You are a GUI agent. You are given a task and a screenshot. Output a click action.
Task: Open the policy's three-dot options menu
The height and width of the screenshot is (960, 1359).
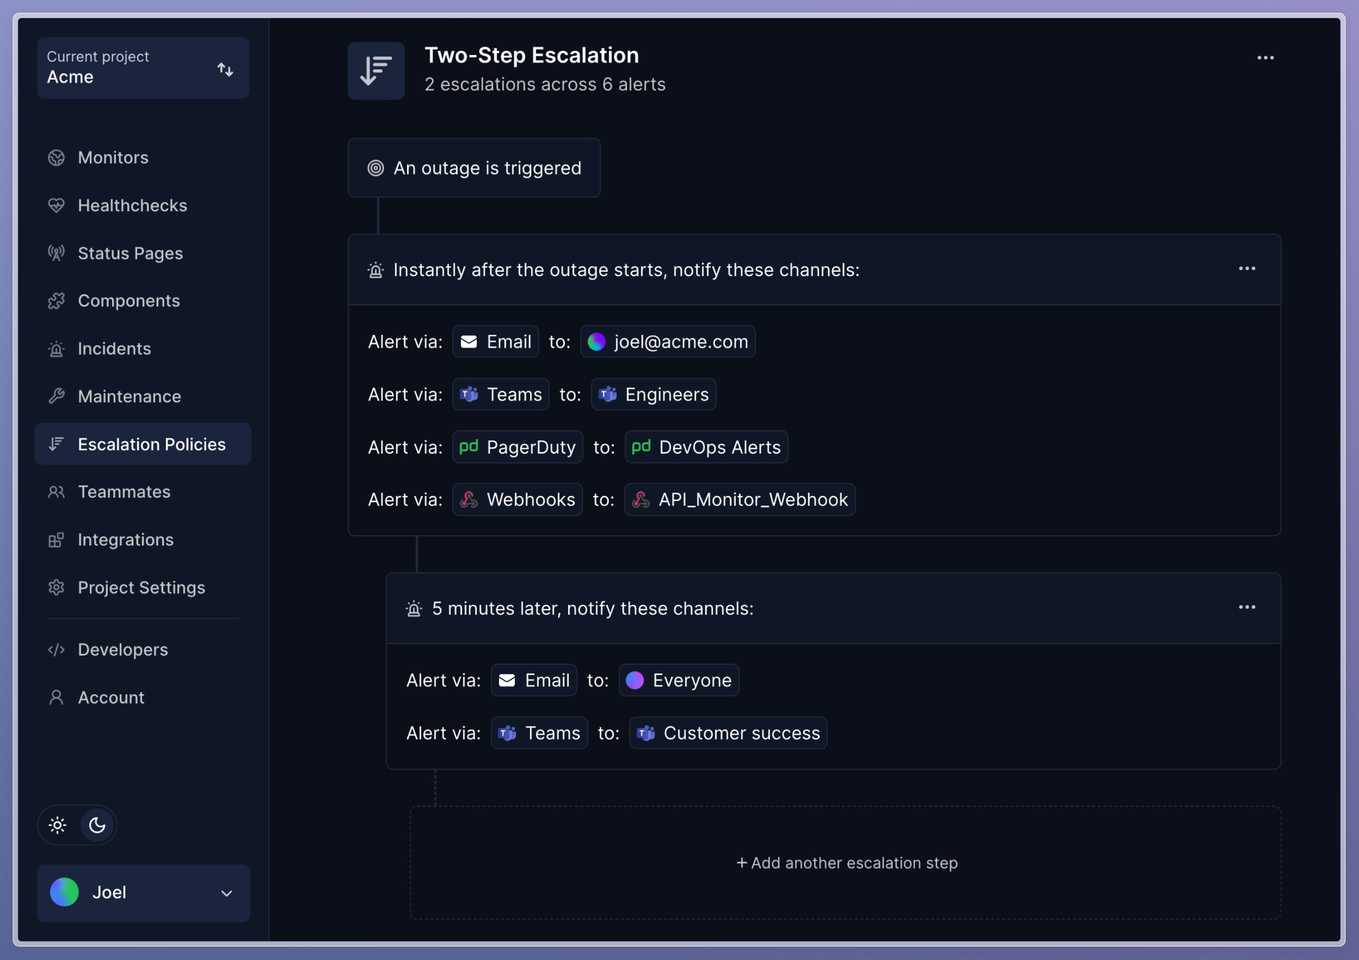click(1265, 58)
